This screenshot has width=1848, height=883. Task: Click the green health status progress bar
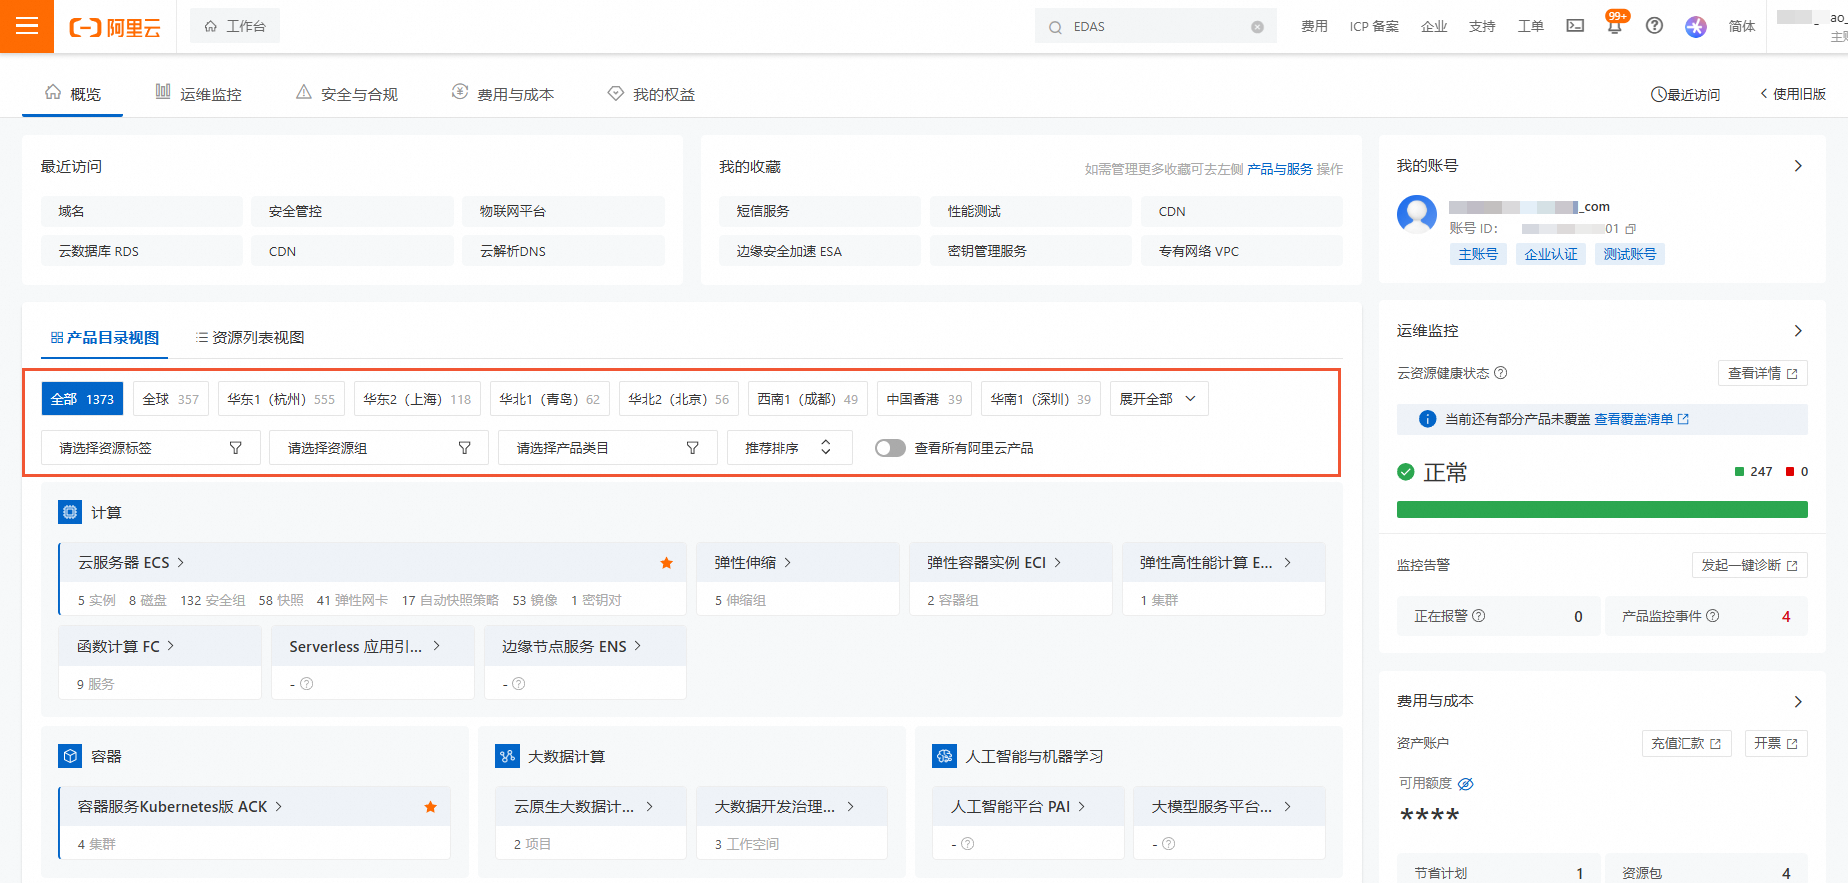click(1602, 510)
